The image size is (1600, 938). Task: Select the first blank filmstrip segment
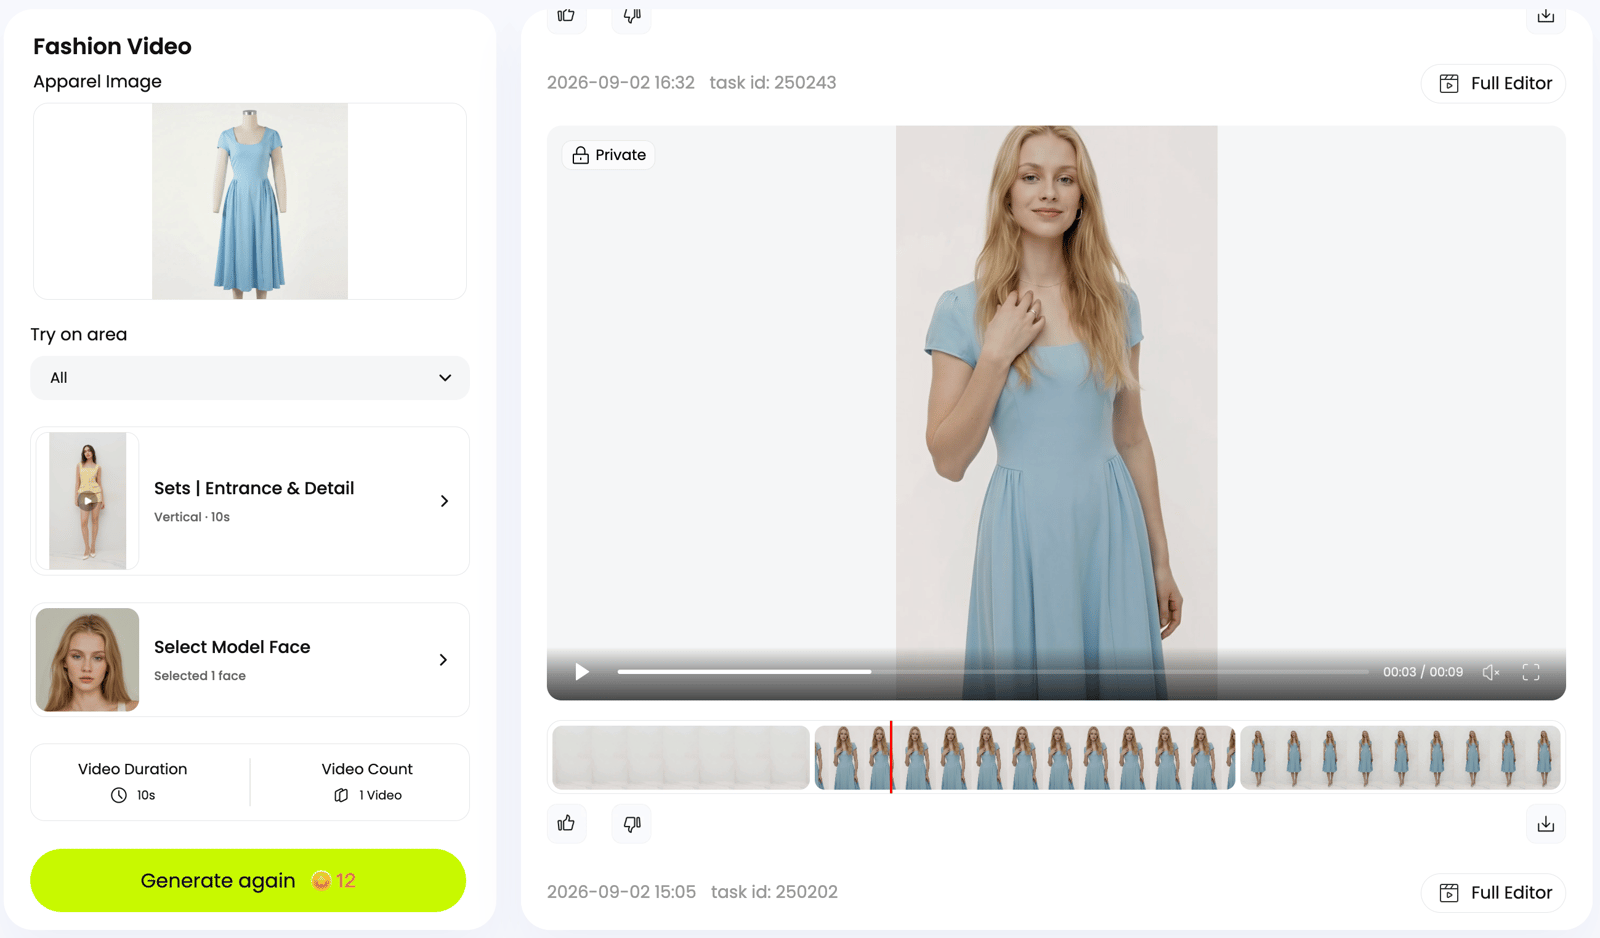coord(681,757)
